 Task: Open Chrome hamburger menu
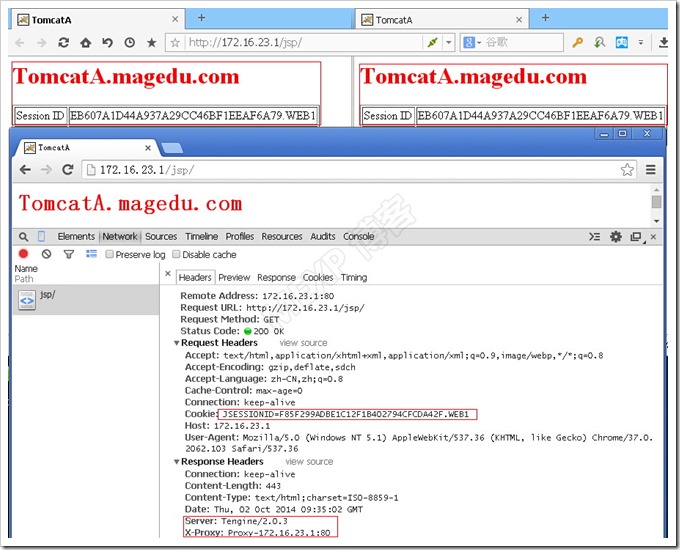(651, 170)
